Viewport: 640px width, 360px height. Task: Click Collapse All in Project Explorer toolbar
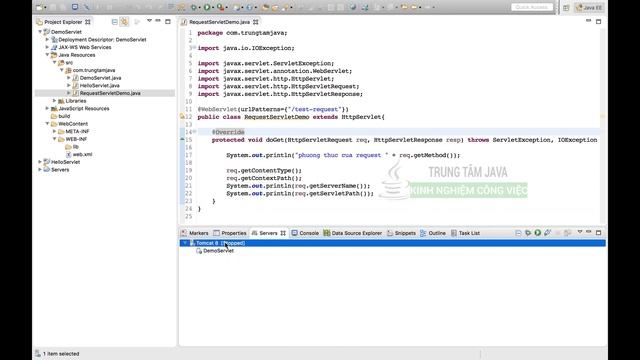(115, 22)
